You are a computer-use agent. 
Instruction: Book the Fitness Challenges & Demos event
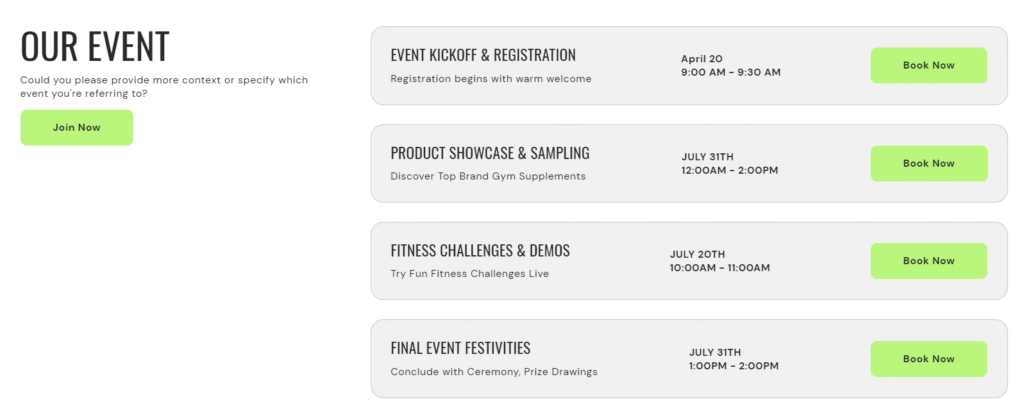click(928, 261)
